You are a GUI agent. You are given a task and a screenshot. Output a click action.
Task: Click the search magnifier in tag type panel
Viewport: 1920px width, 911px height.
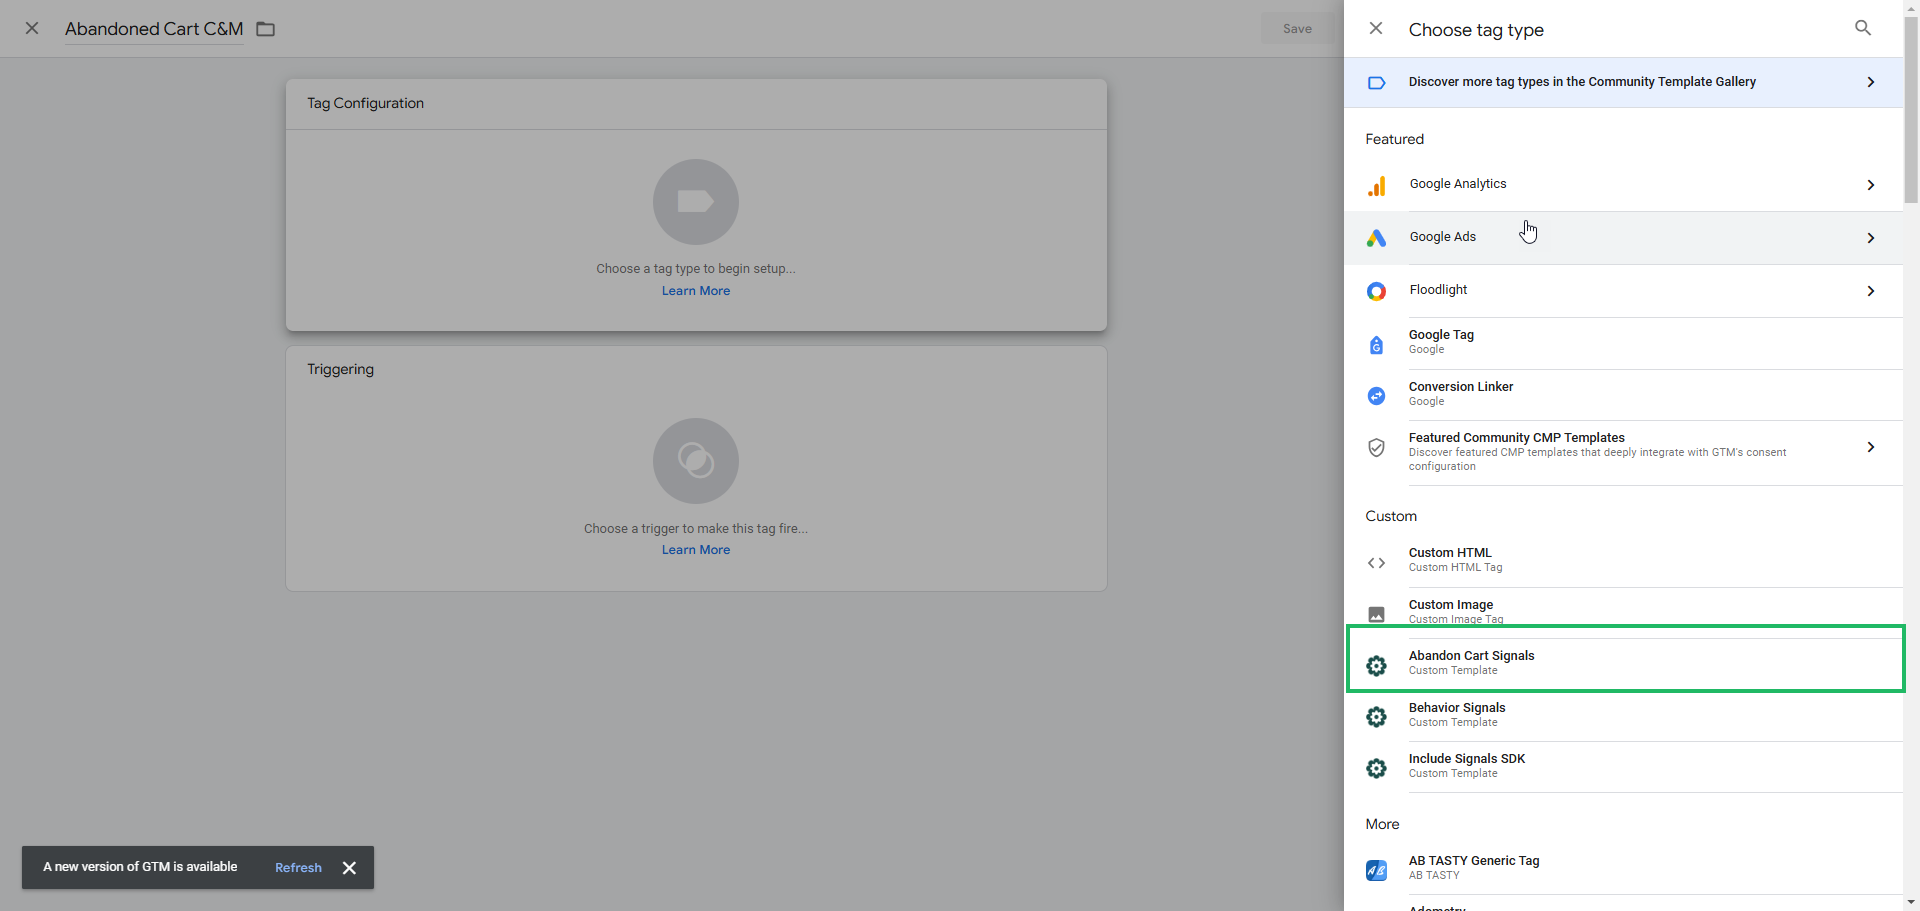1862,28
